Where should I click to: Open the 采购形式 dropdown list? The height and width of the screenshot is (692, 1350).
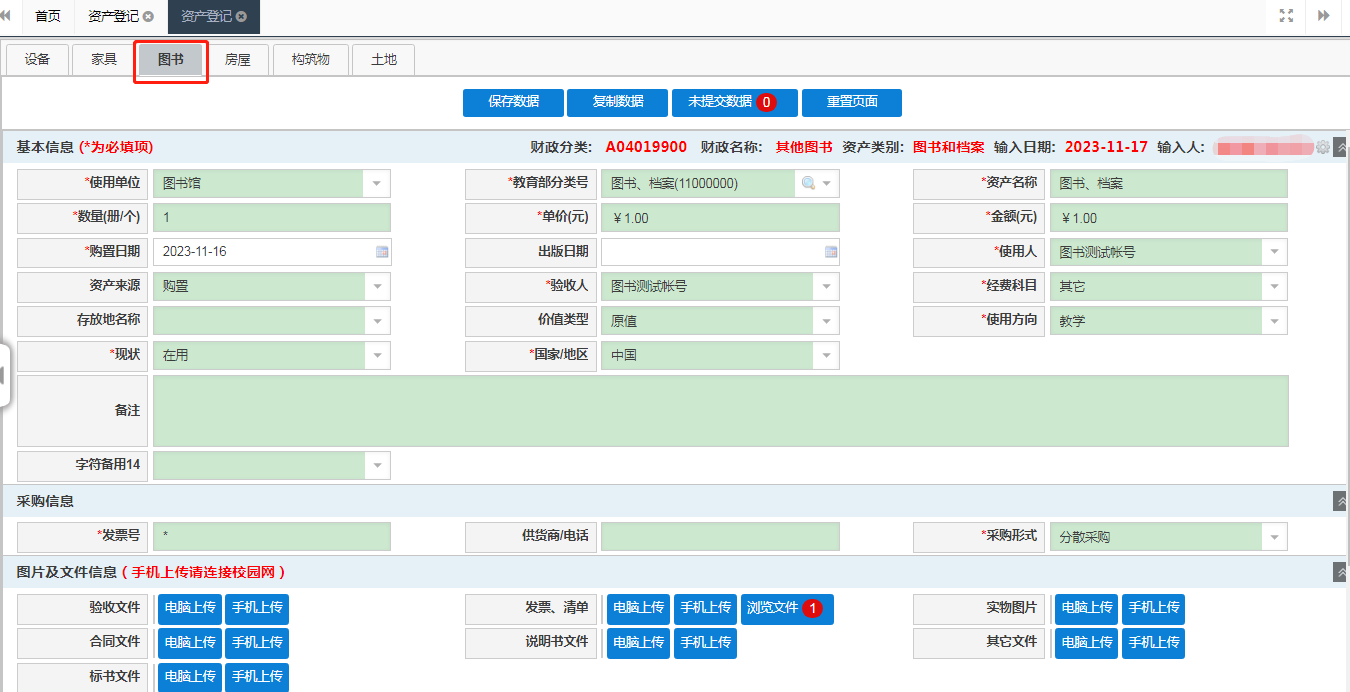1275,537
